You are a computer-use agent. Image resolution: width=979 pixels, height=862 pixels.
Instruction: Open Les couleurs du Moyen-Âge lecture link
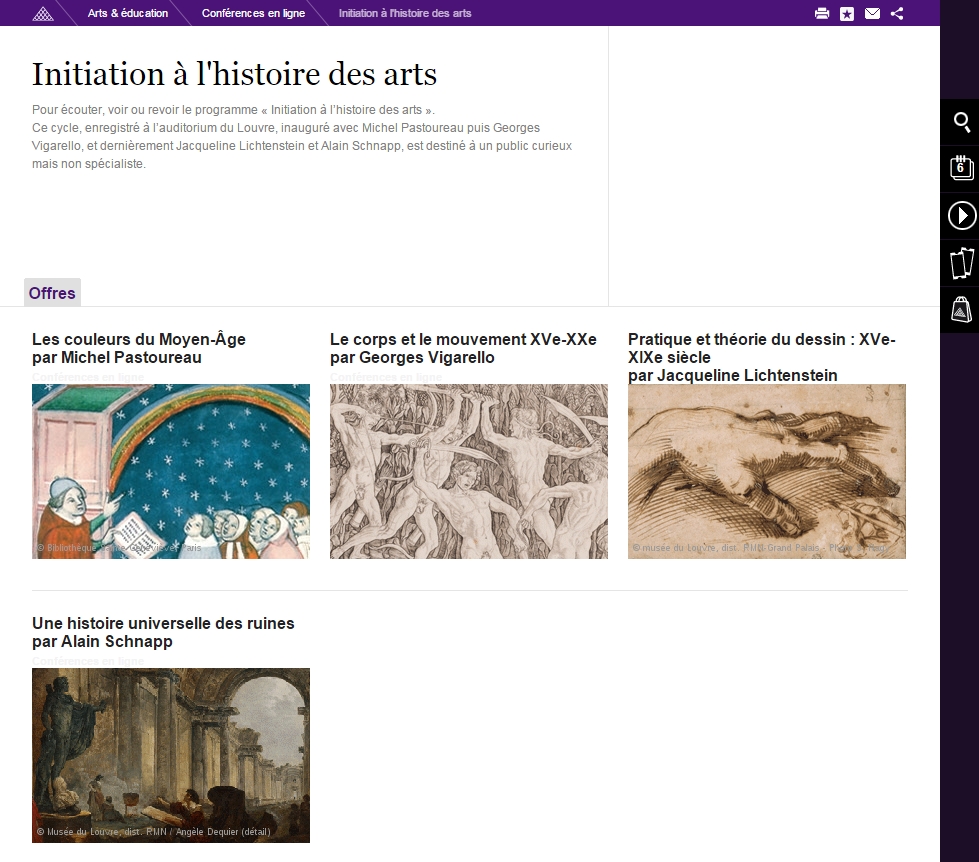(139, 348)
